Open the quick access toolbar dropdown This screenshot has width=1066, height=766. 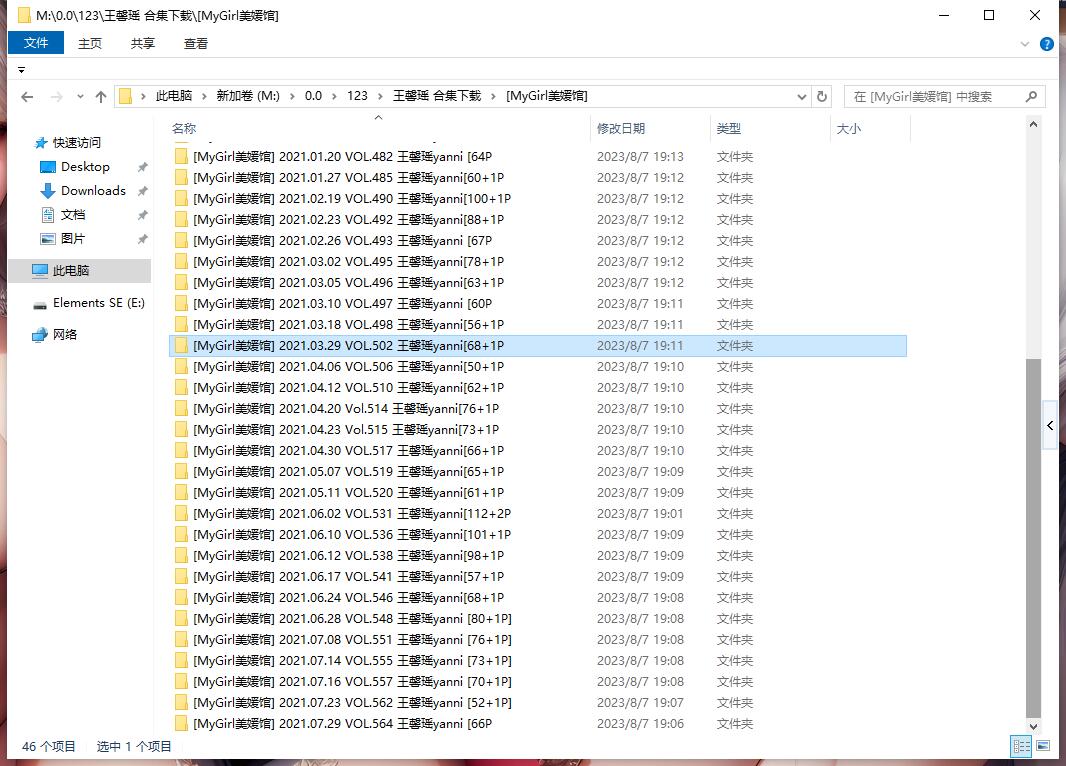click(x=21, y=70)
